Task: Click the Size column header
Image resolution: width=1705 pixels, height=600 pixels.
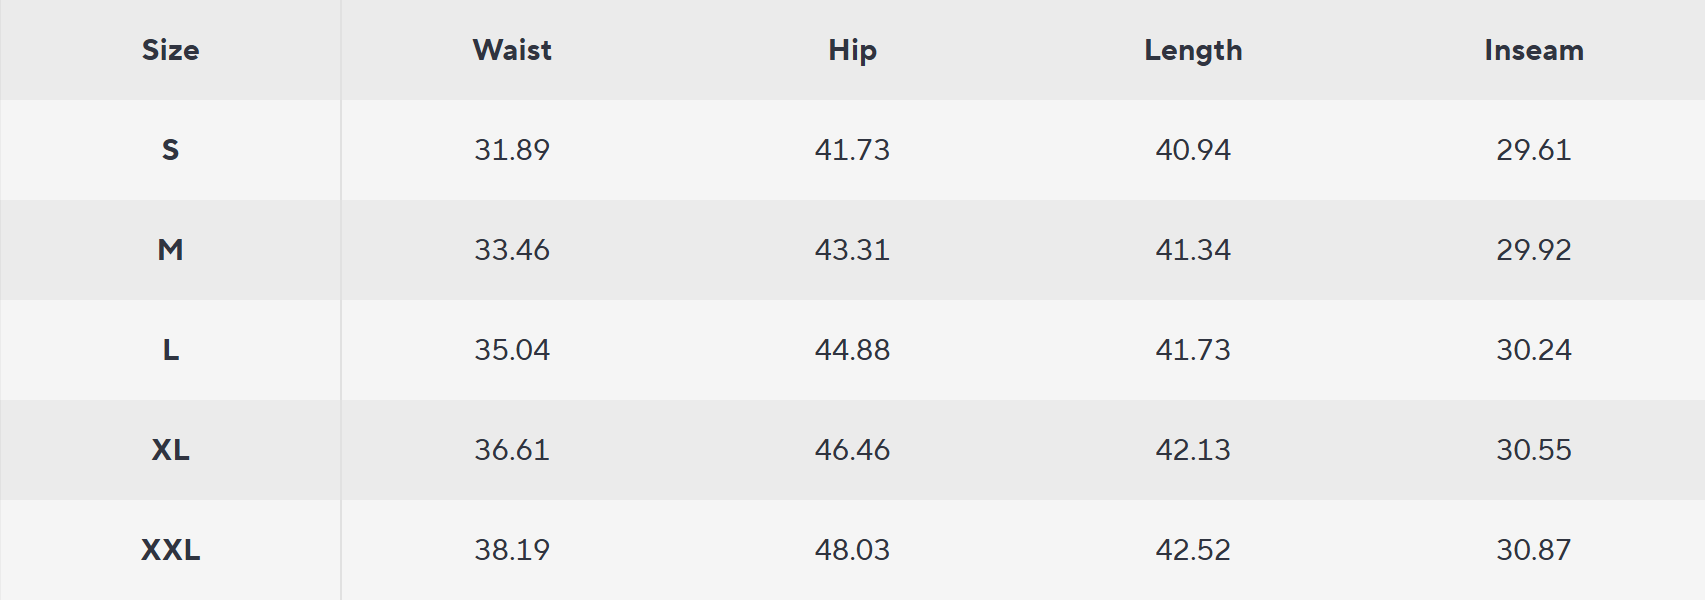Action: pos(170,50)
